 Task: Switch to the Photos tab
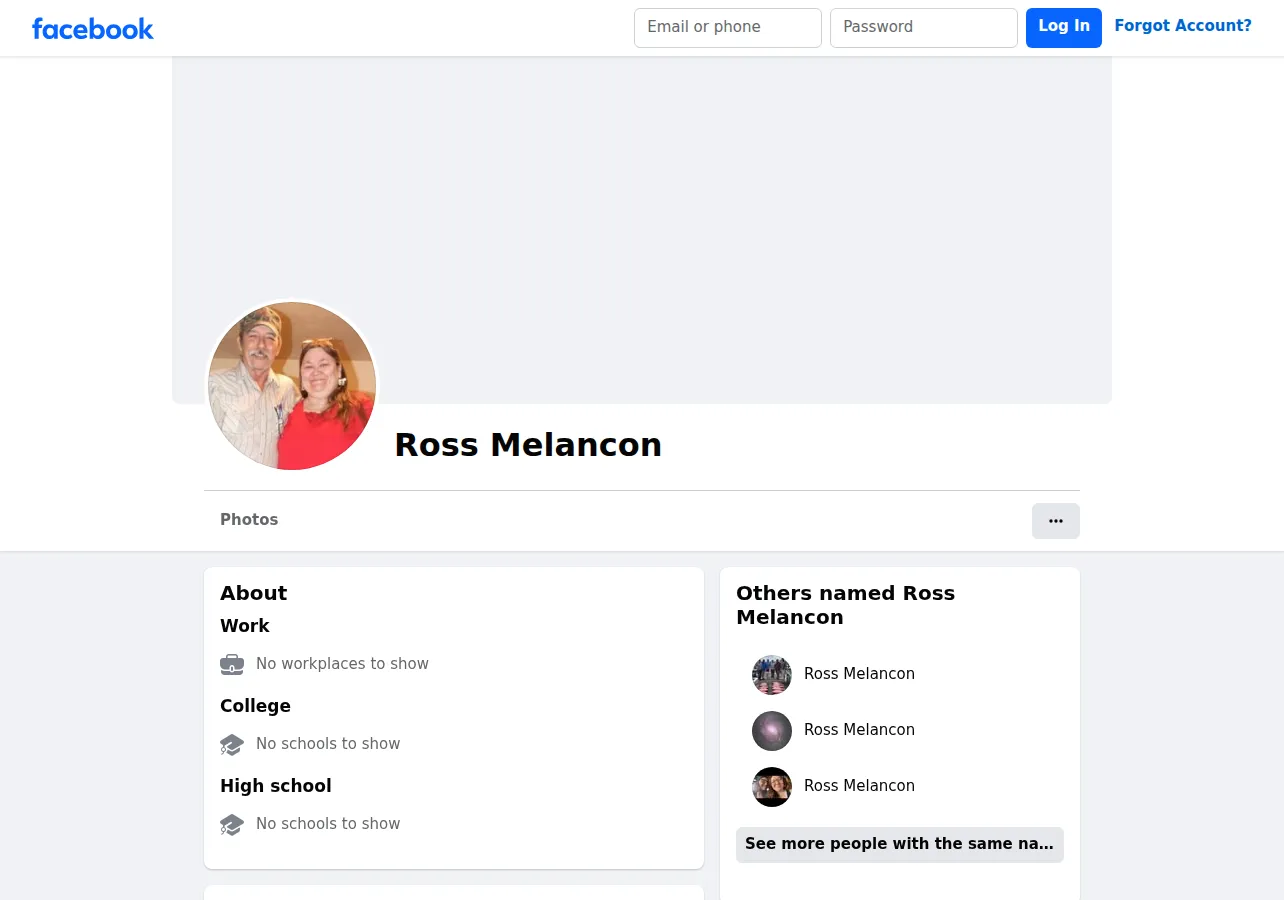pyautogui.click(x=249, y=520)
